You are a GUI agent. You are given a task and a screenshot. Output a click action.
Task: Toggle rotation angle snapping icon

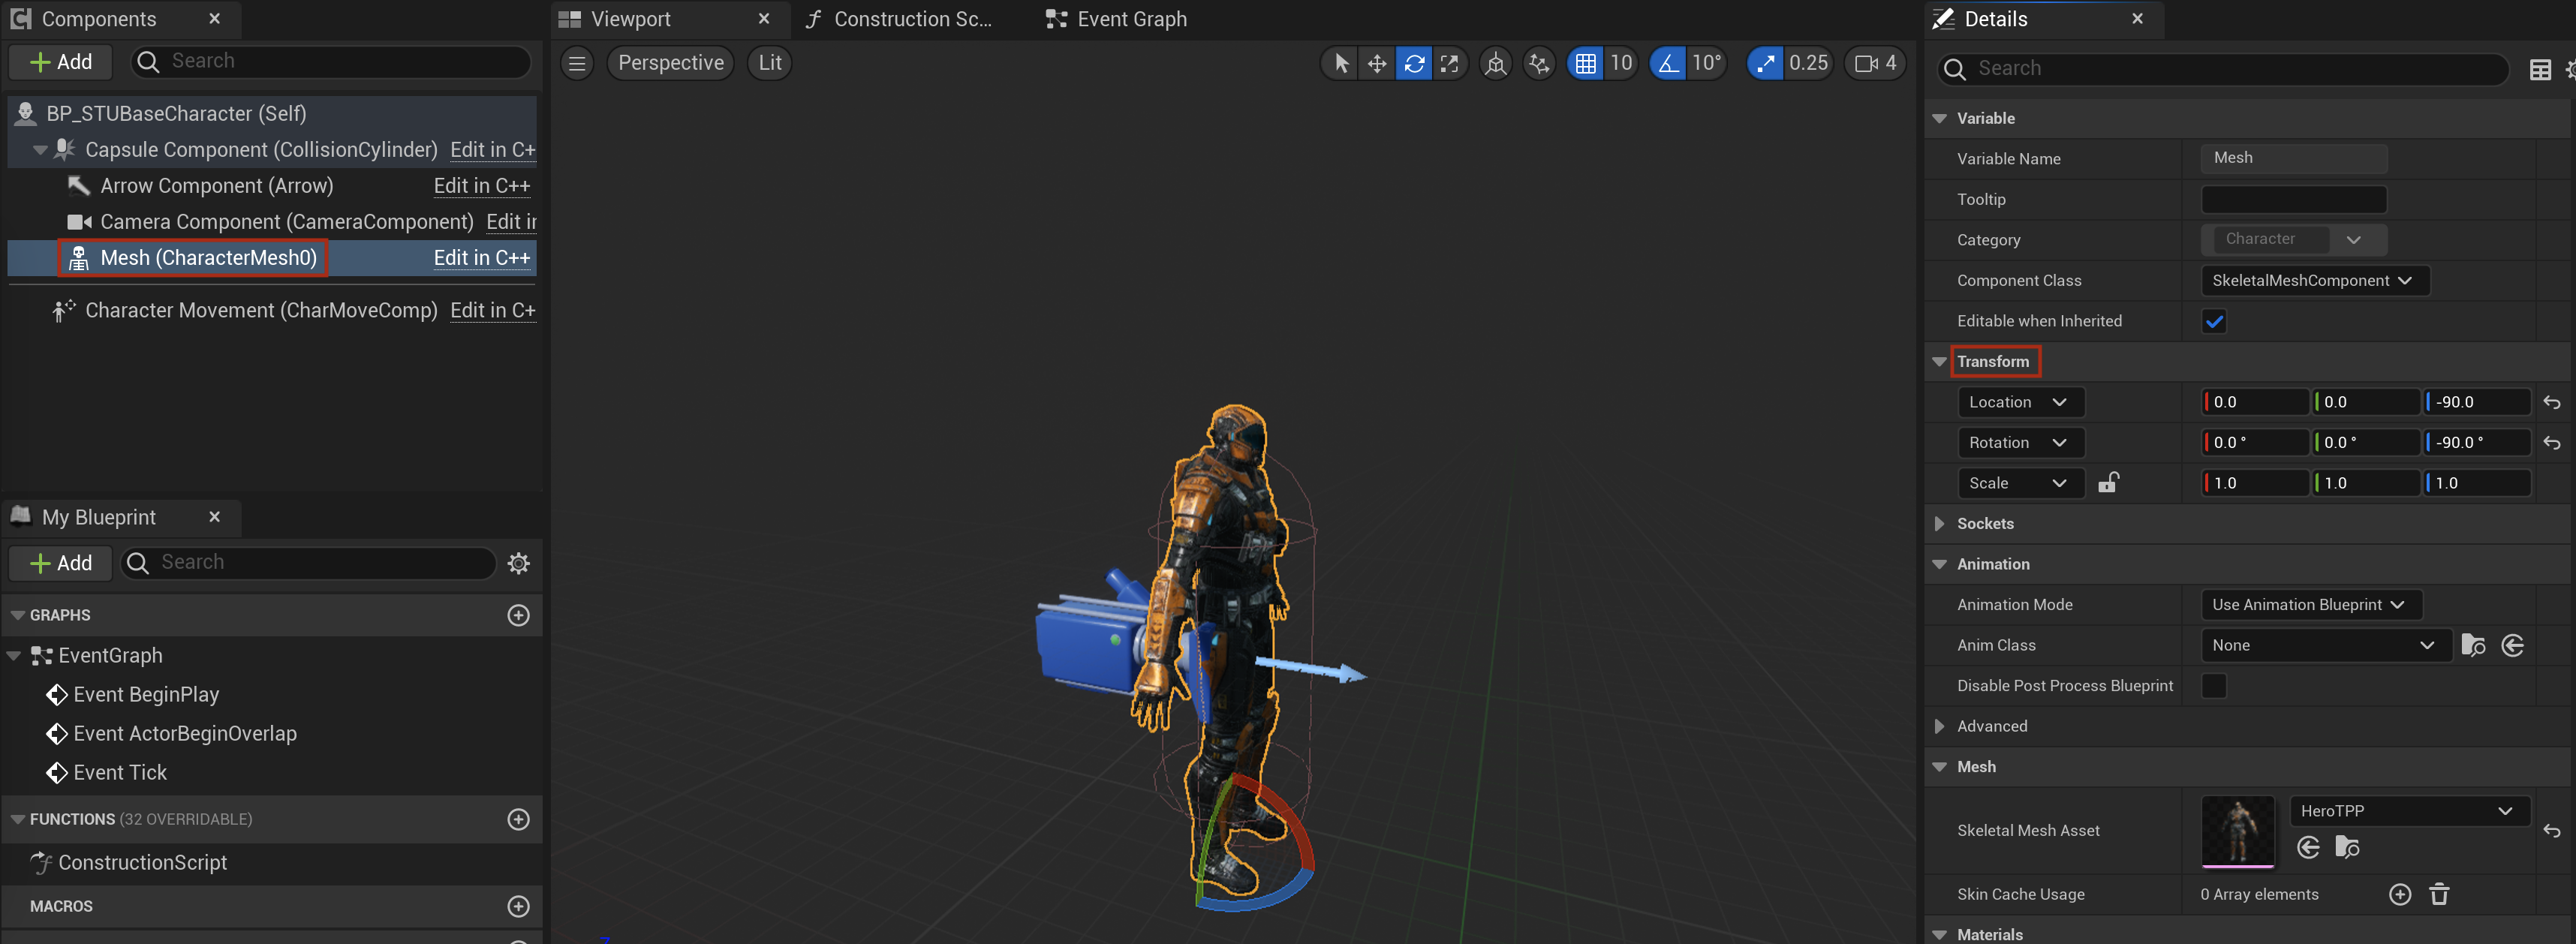click(1668, 63)
